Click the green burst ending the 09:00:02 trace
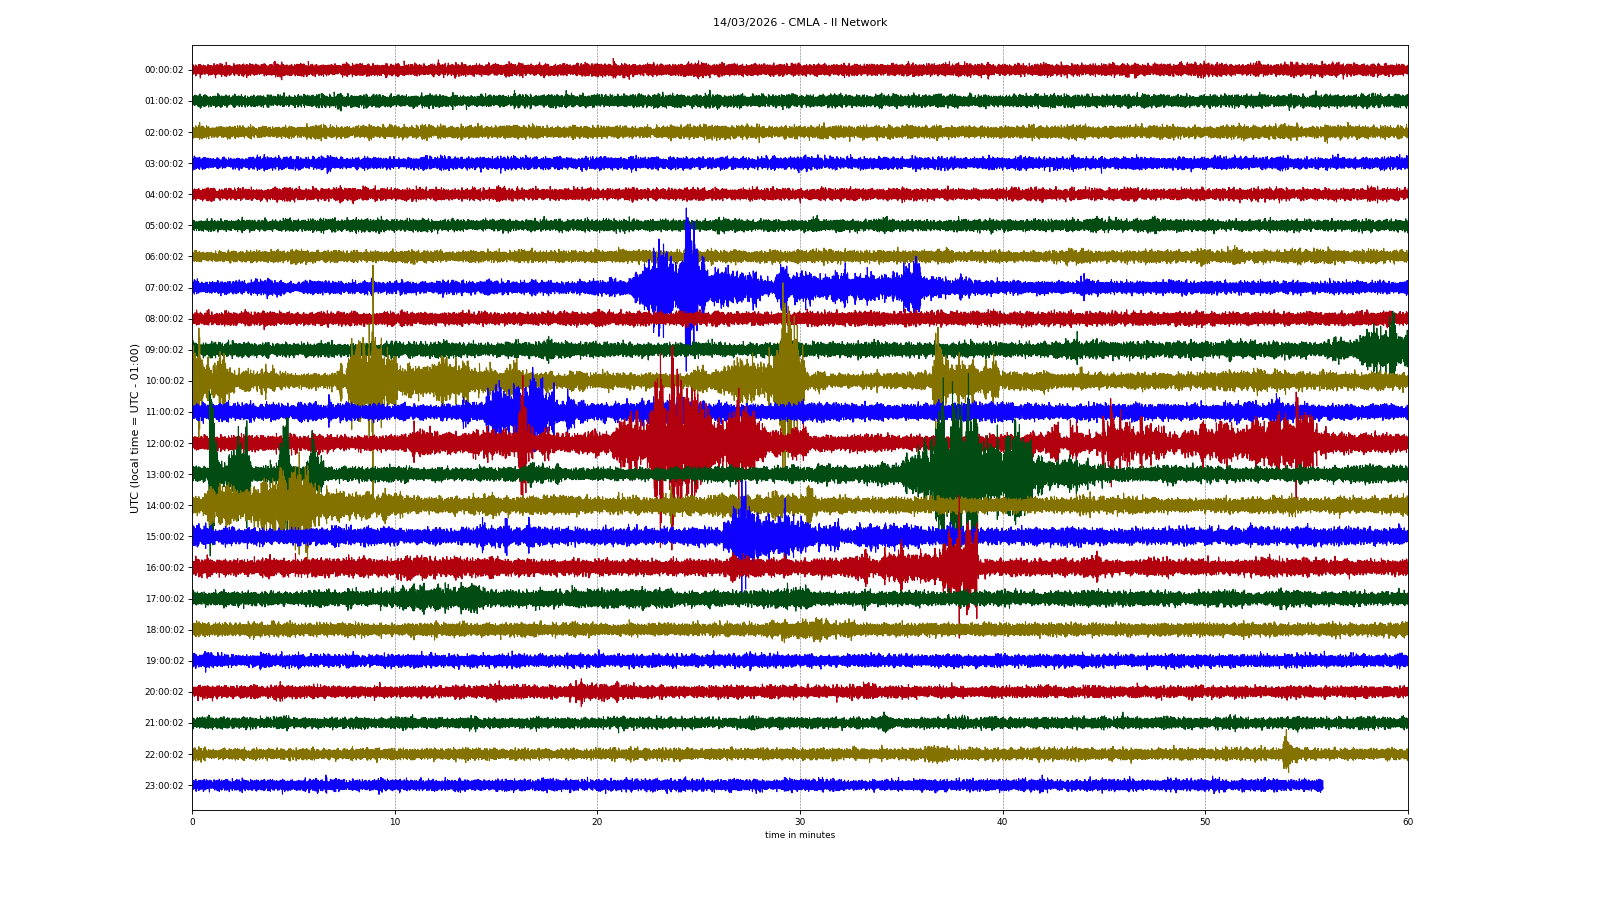This screenshot has height=900, width=1600. (1385, 349)
